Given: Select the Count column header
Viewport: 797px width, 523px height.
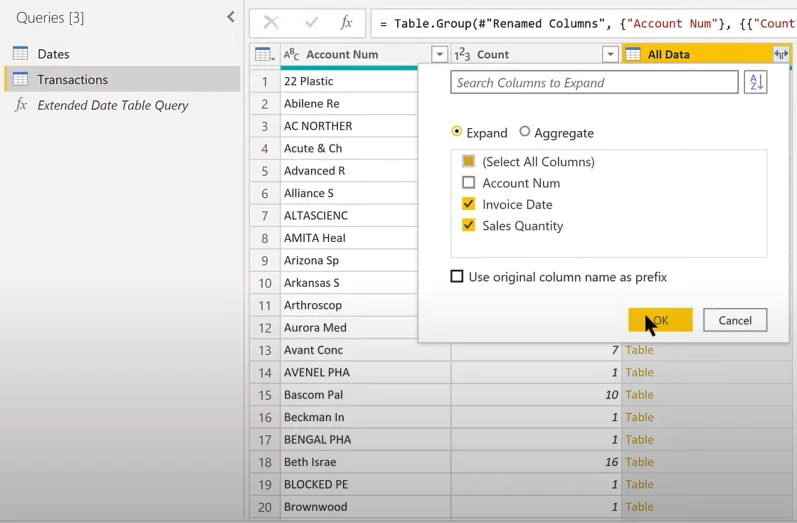Looking at the screenshot, I should (536, 54).
